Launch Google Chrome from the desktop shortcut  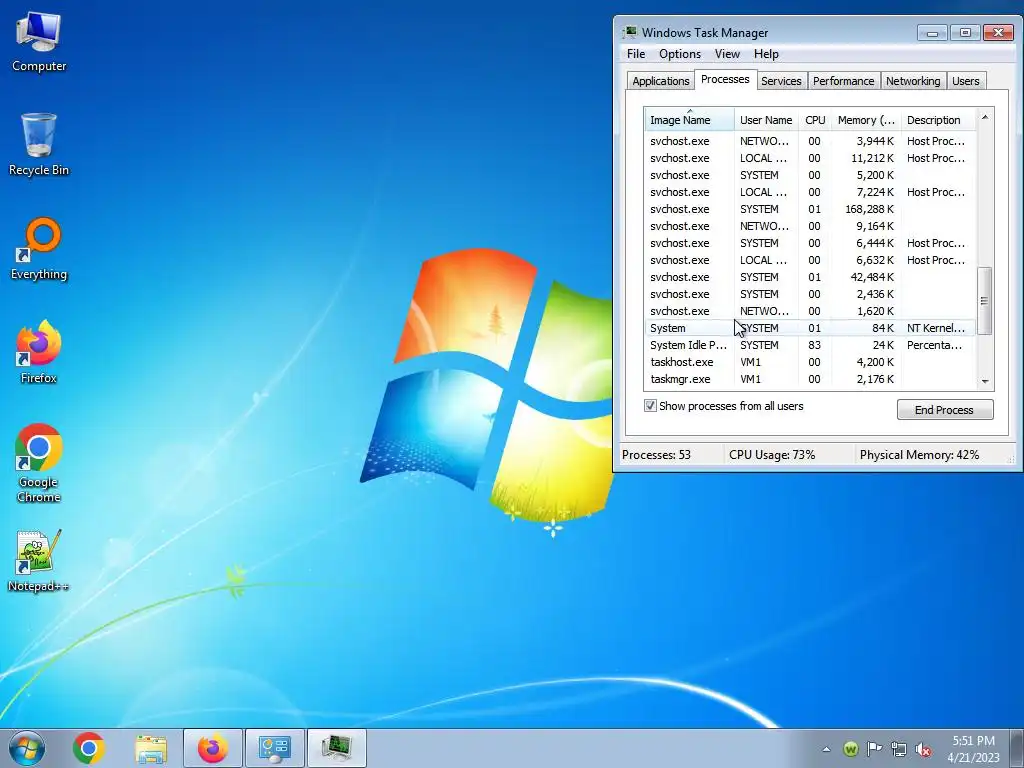click(39, 463)
